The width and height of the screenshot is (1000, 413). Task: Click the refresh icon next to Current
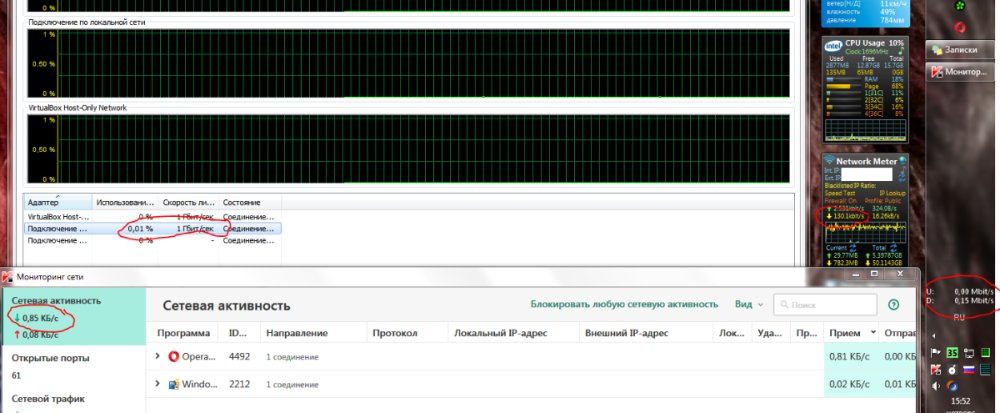coord(853,247)
